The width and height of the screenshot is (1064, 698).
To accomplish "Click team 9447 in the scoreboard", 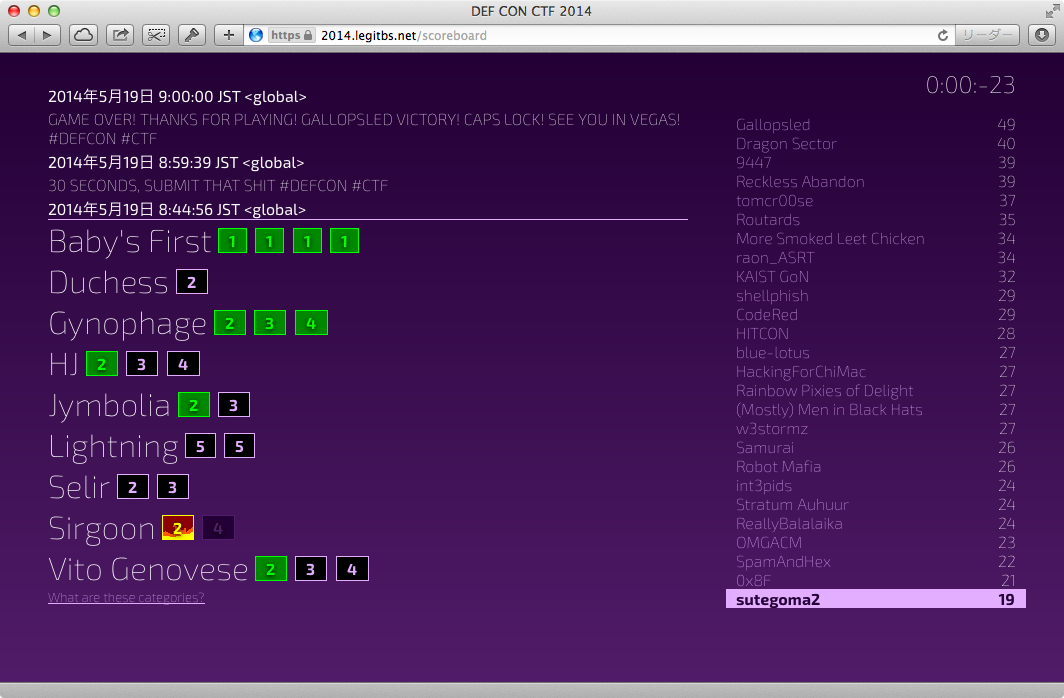I will (x=753, y=163).
